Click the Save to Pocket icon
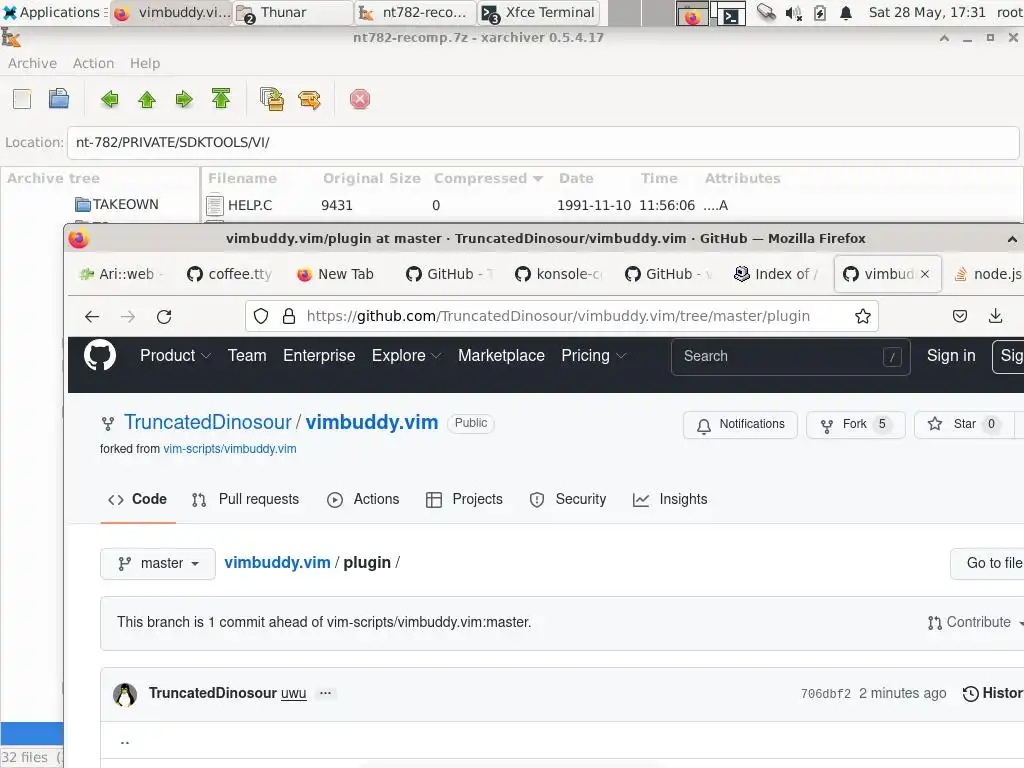Viewport: 1024px width, 768px height. [959, 317]
